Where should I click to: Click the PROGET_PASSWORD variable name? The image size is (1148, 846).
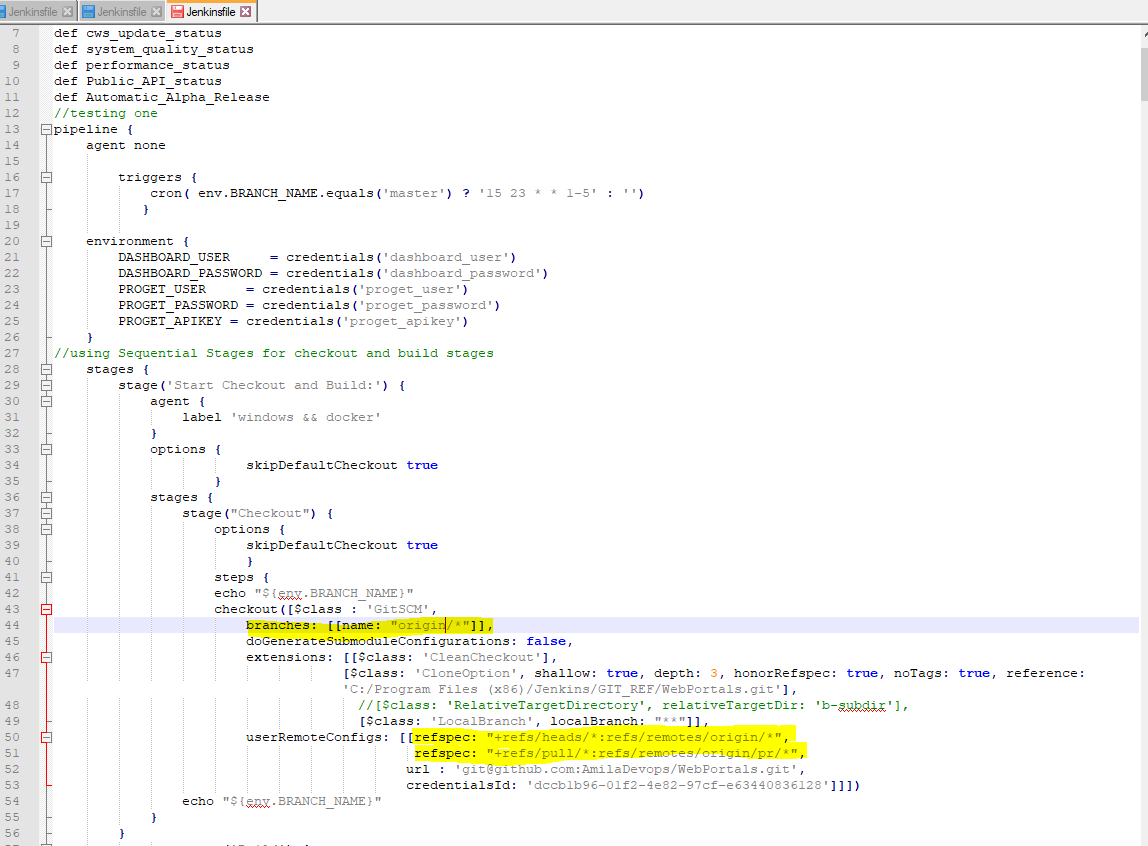pyautogui.click(x=179, y=306)
